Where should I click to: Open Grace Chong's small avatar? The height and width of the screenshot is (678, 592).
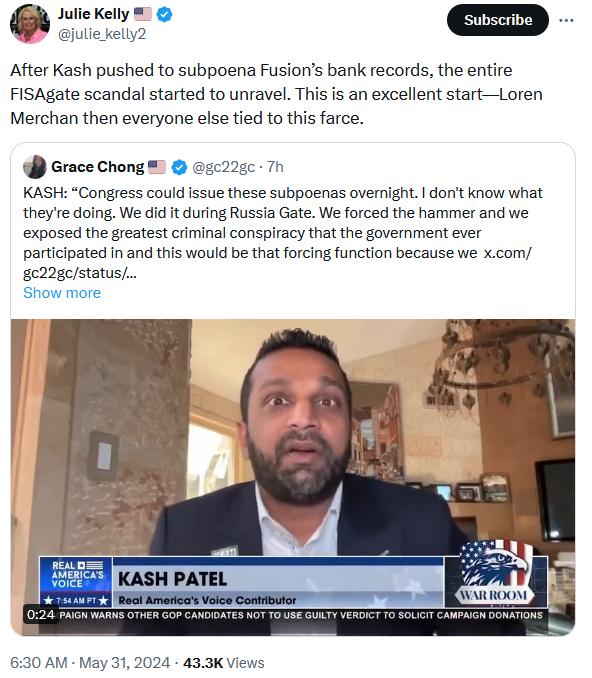pos(35,167)
